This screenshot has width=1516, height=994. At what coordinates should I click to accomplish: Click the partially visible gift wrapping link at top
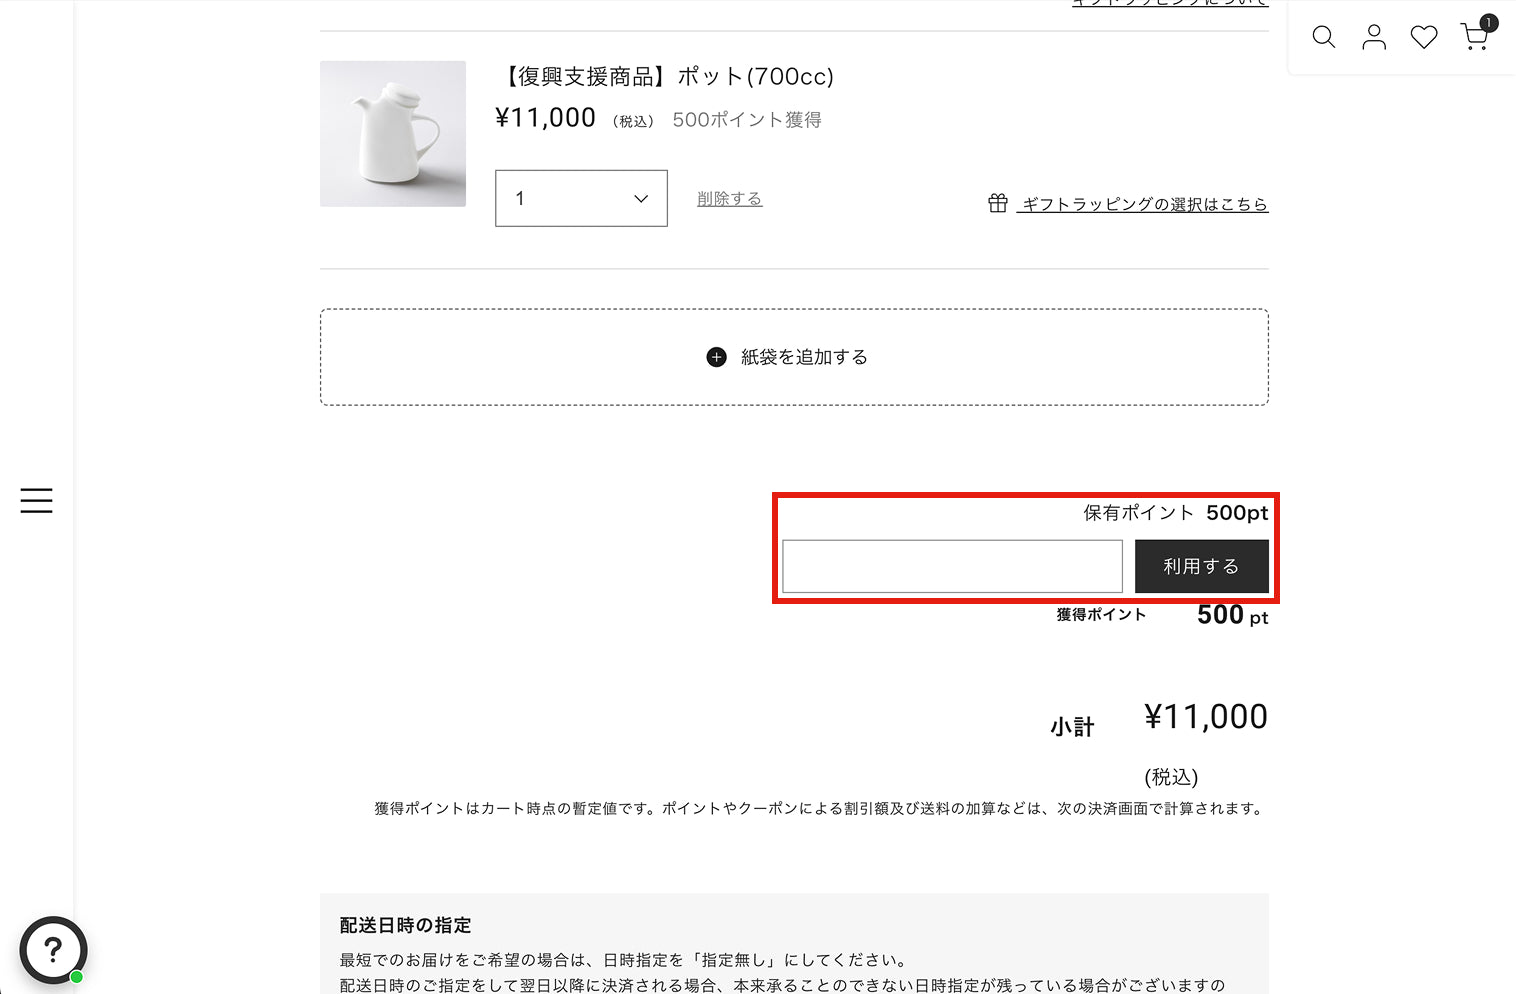coord(1170,4)
